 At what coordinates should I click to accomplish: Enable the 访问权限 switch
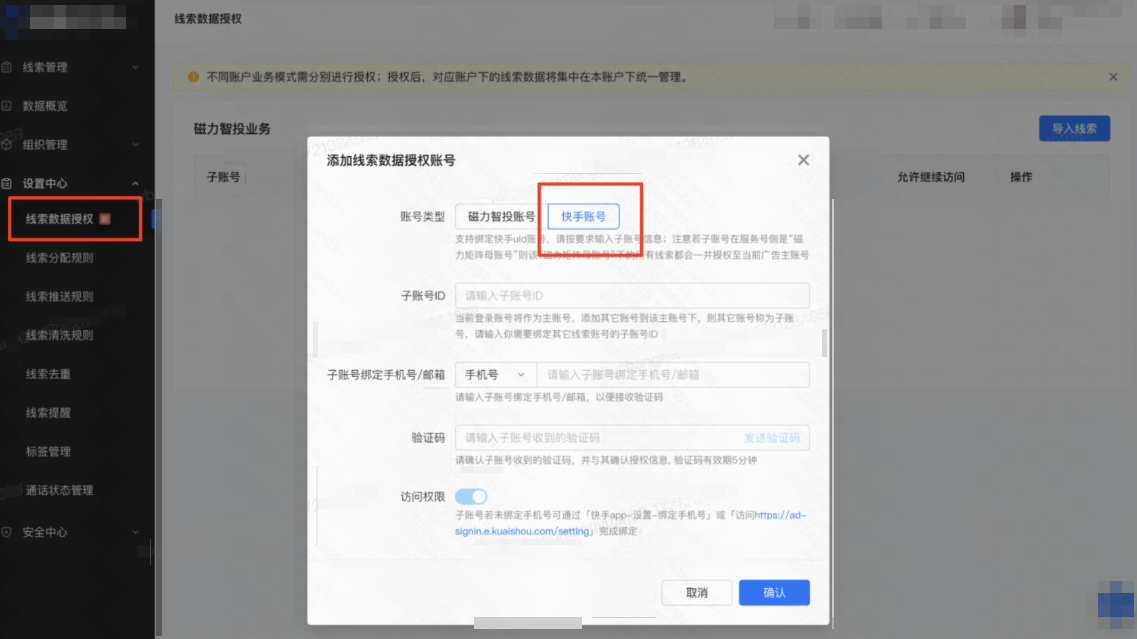pos(470,496)
